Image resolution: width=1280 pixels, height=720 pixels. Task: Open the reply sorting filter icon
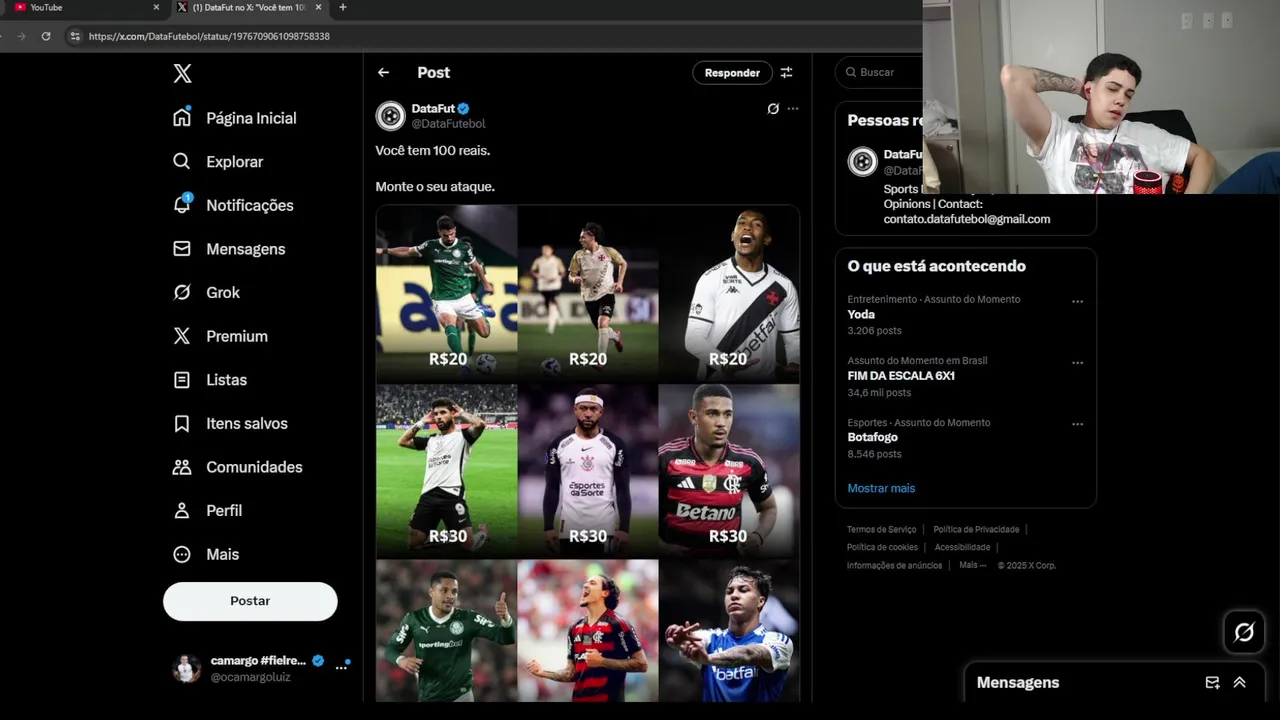pos(786,72)
